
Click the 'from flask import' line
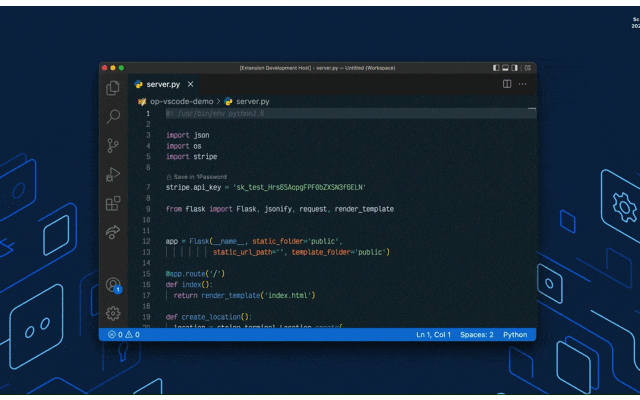[280, 209]
